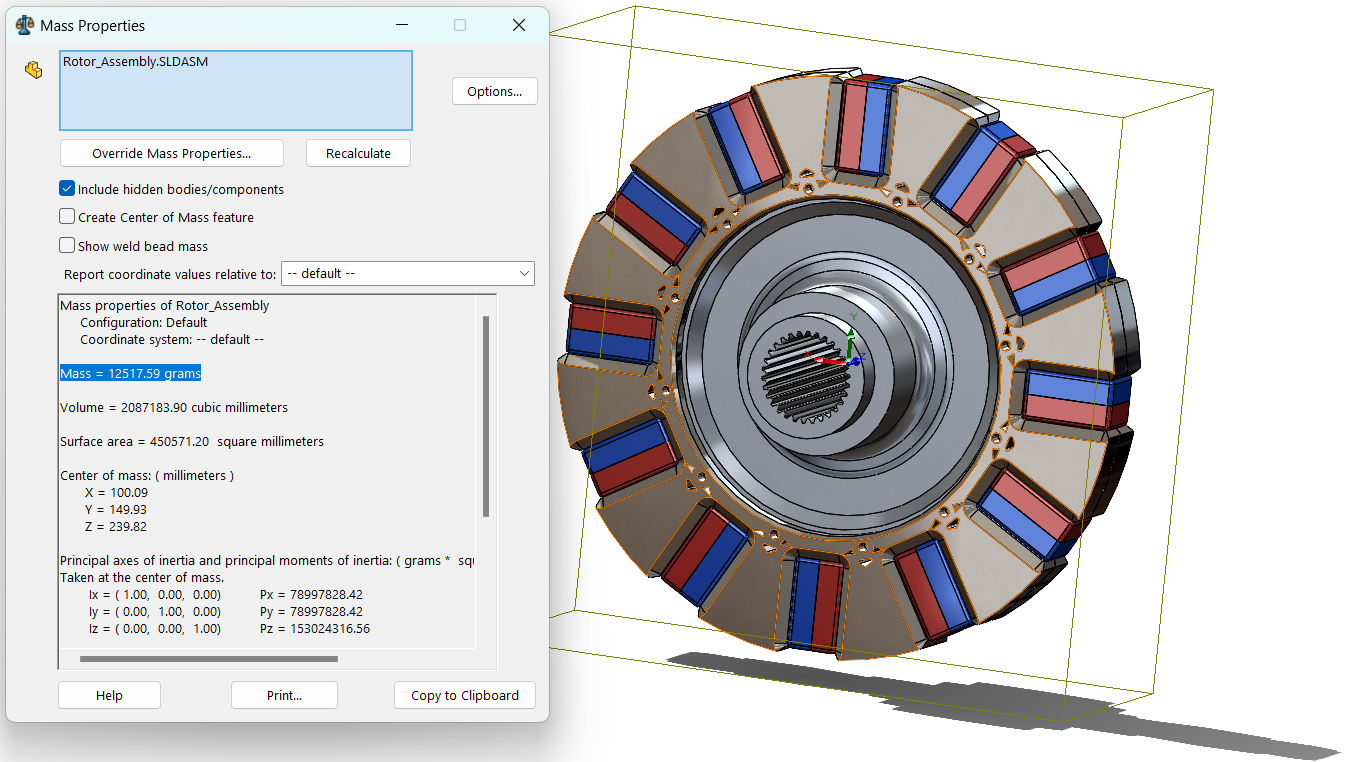Toggle Show weld bead mass option
This screenshot has width=1347, height=762.
(67, 246)
